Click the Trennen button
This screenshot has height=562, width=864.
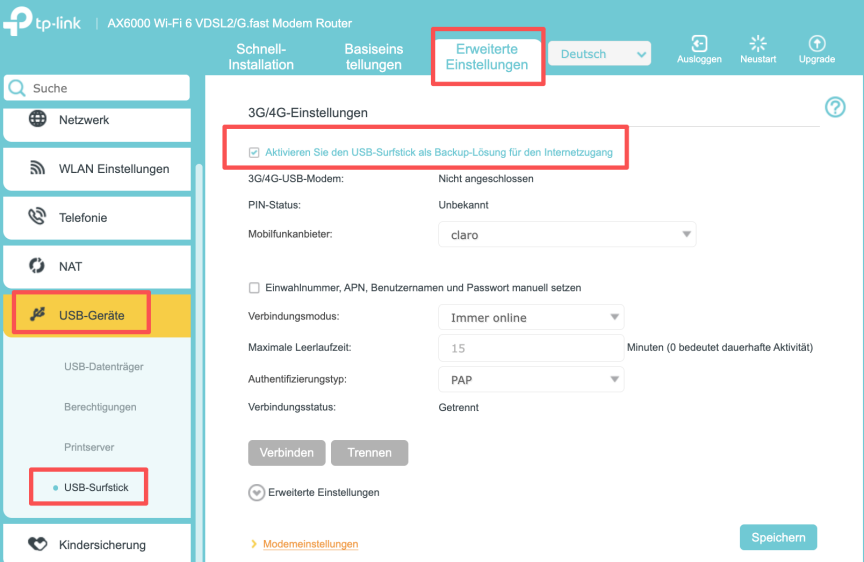click(370, 453)
